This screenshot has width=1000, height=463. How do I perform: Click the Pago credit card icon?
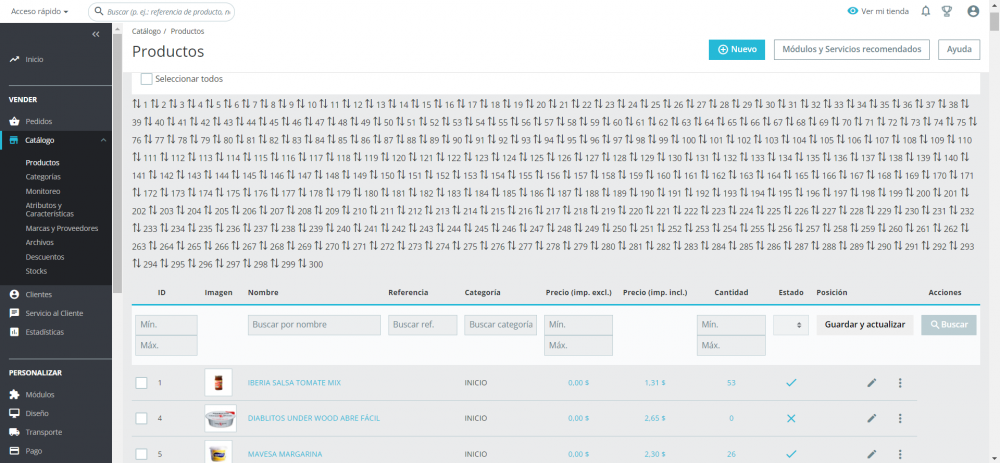tap(14, 450)
